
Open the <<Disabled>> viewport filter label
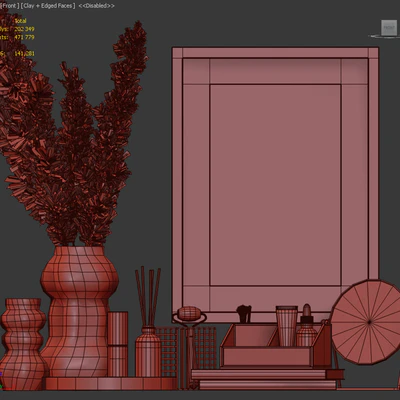coord(97,6)
